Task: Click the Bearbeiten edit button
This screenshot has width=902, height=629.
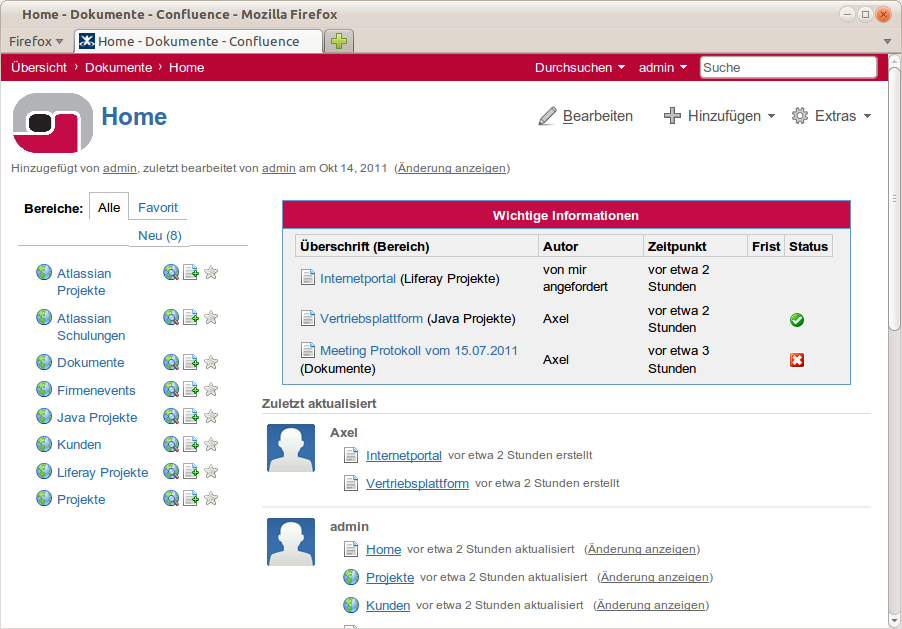Action: [586, 116]
